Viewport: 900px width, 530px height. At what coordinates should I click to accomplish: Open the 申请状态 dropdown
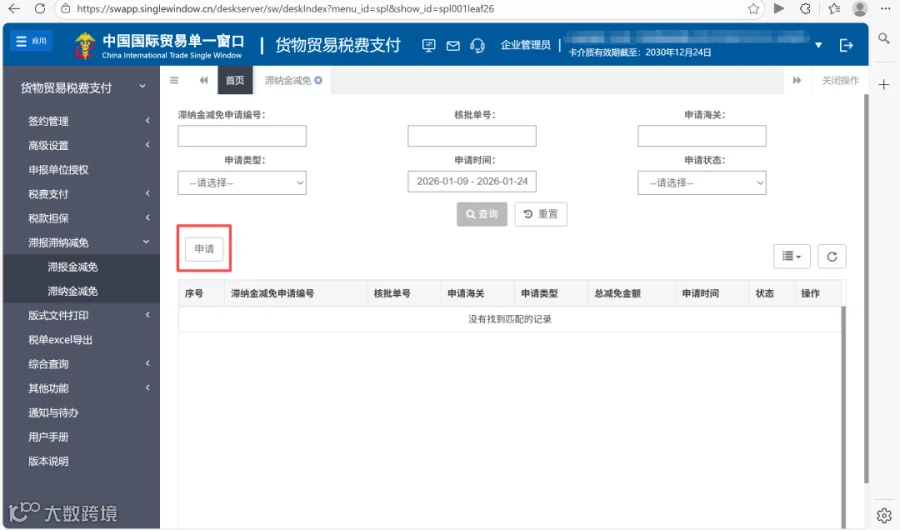(701, 183)
